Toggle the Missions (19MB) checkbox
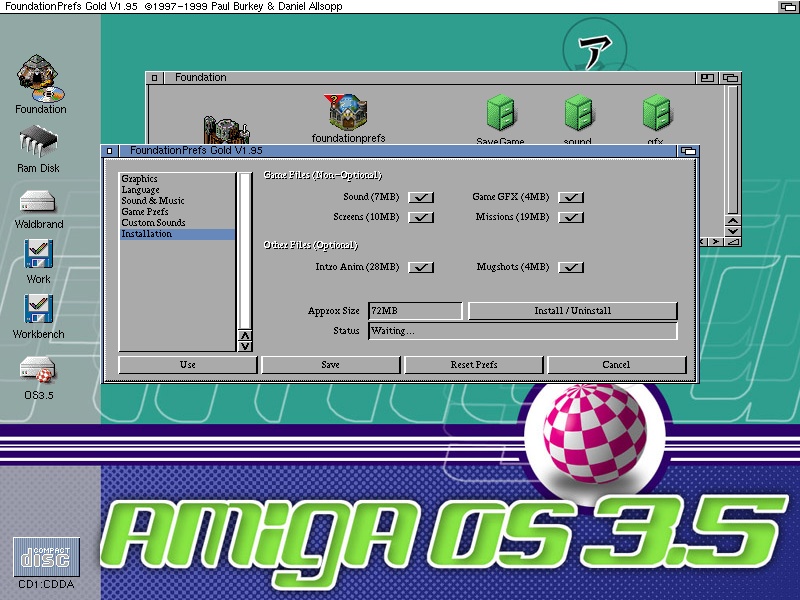Viewport: 800px width, 600px height. point(571,217)
